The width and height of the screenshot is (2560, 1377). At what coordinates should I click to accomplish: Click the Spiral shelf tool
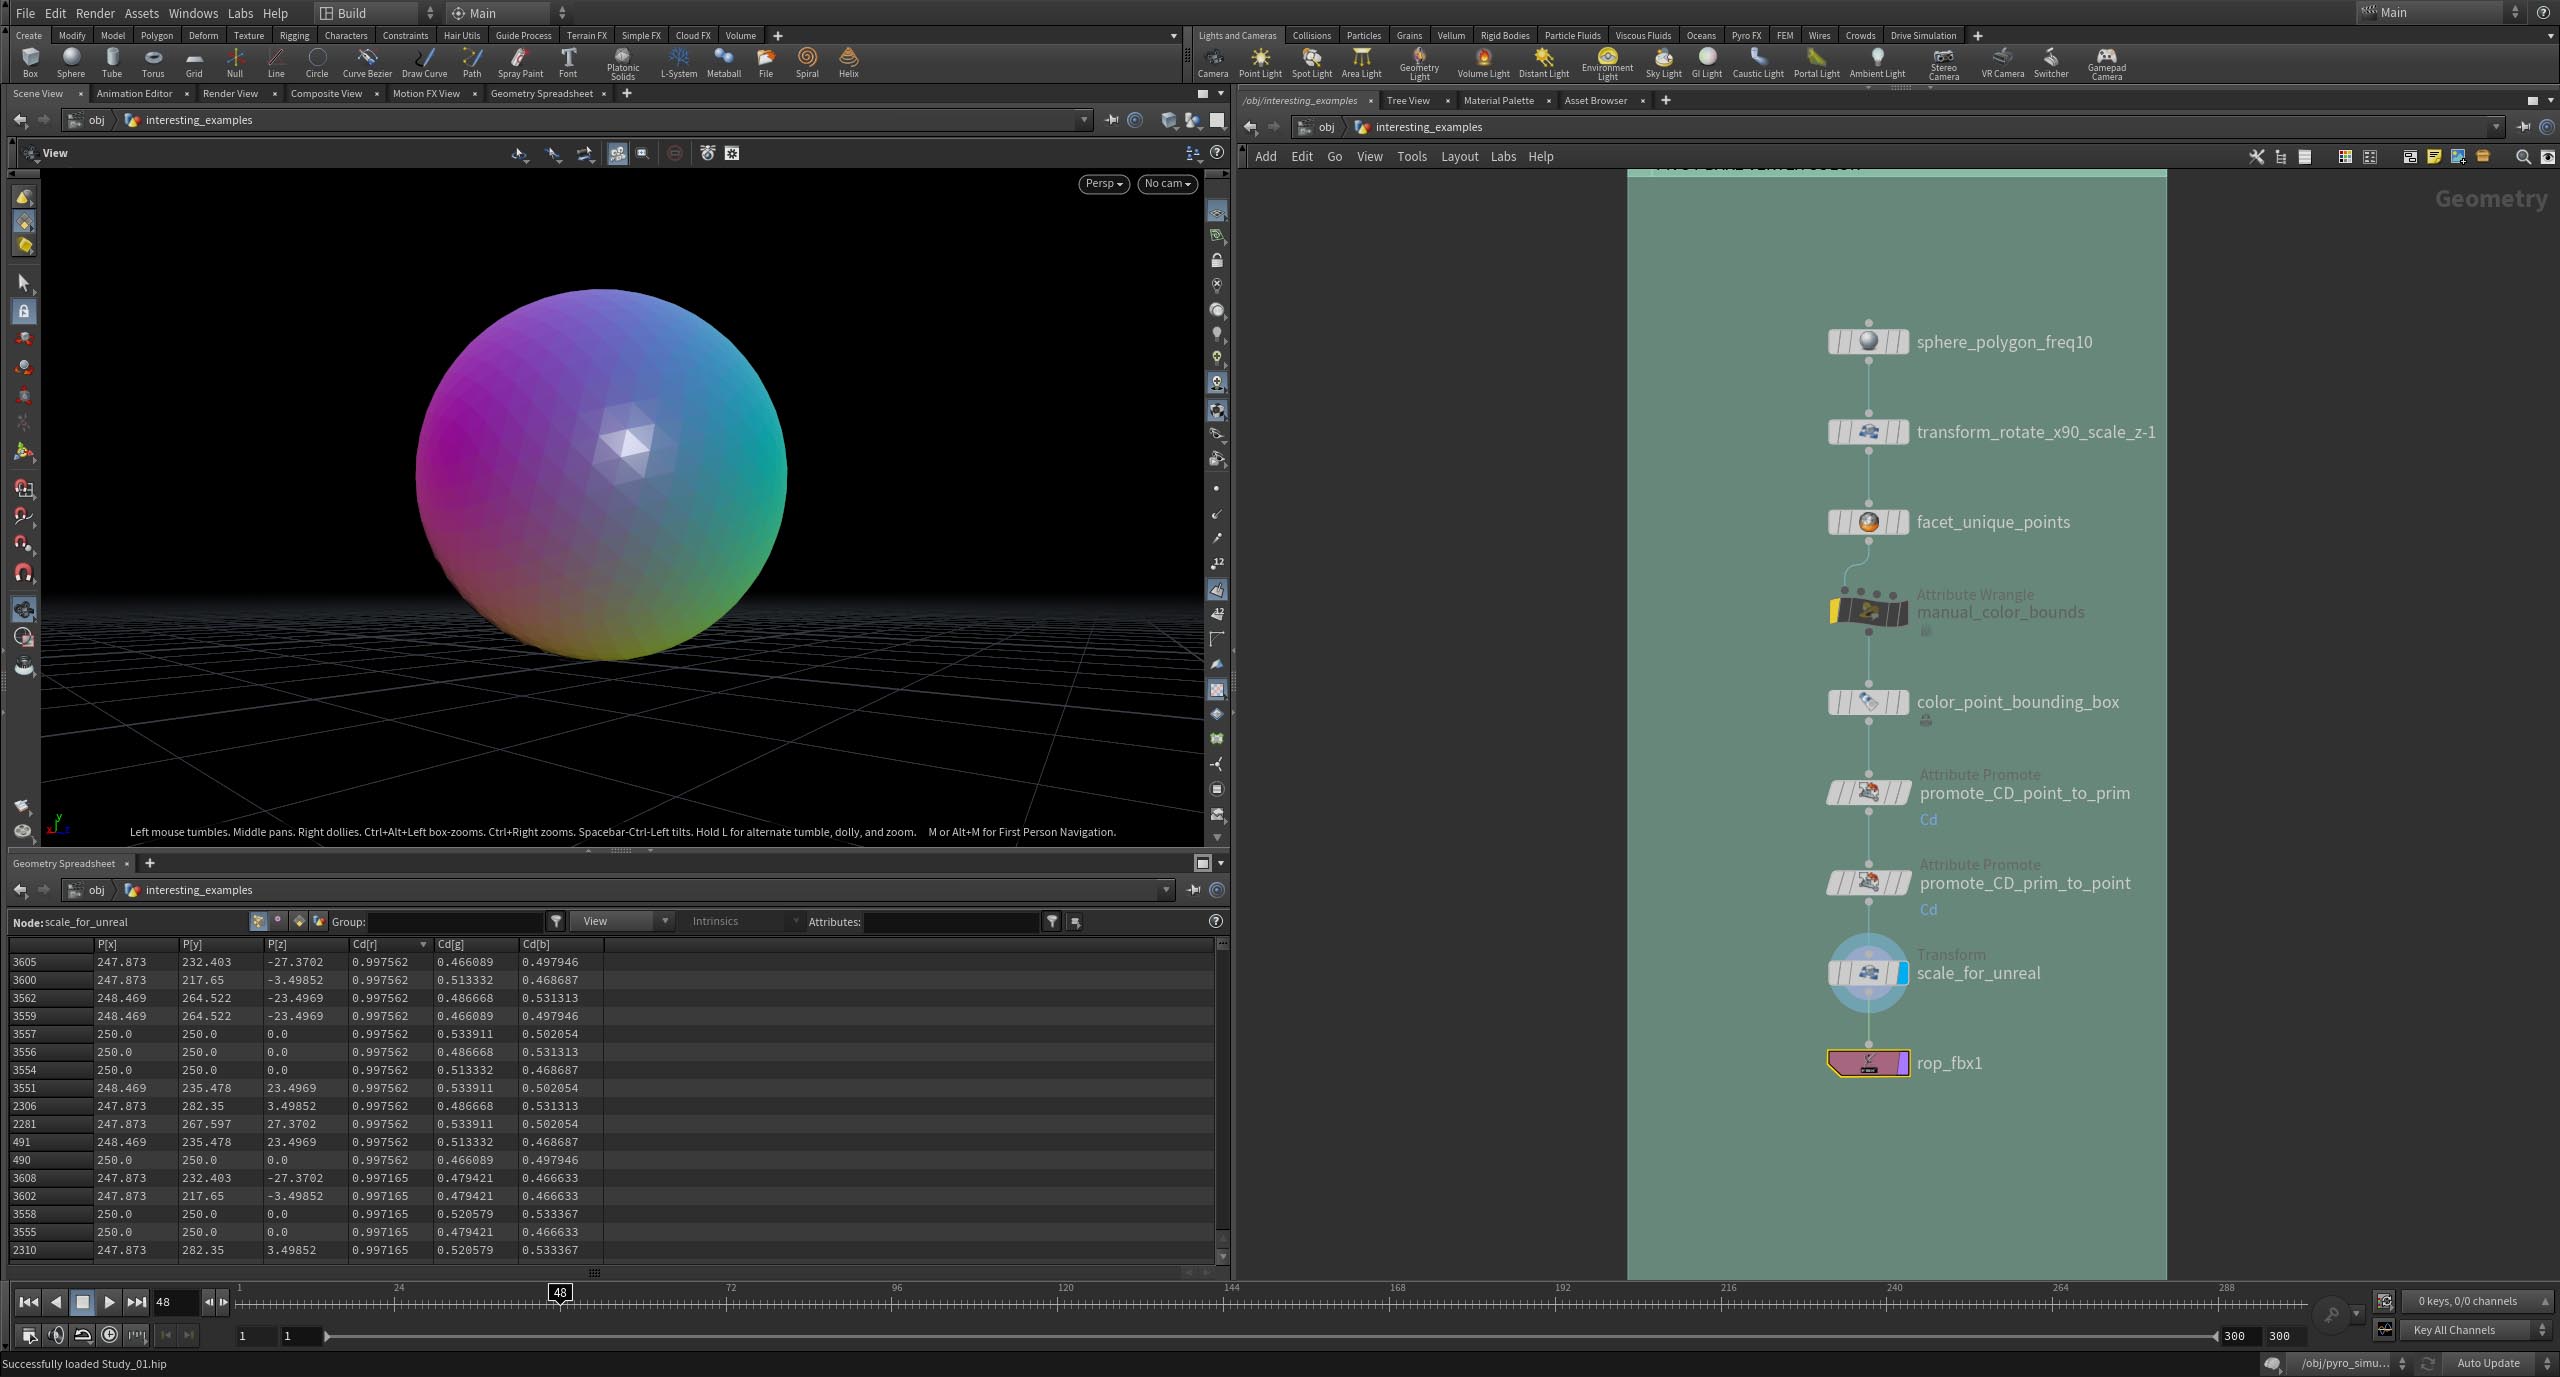click(807, 63)
